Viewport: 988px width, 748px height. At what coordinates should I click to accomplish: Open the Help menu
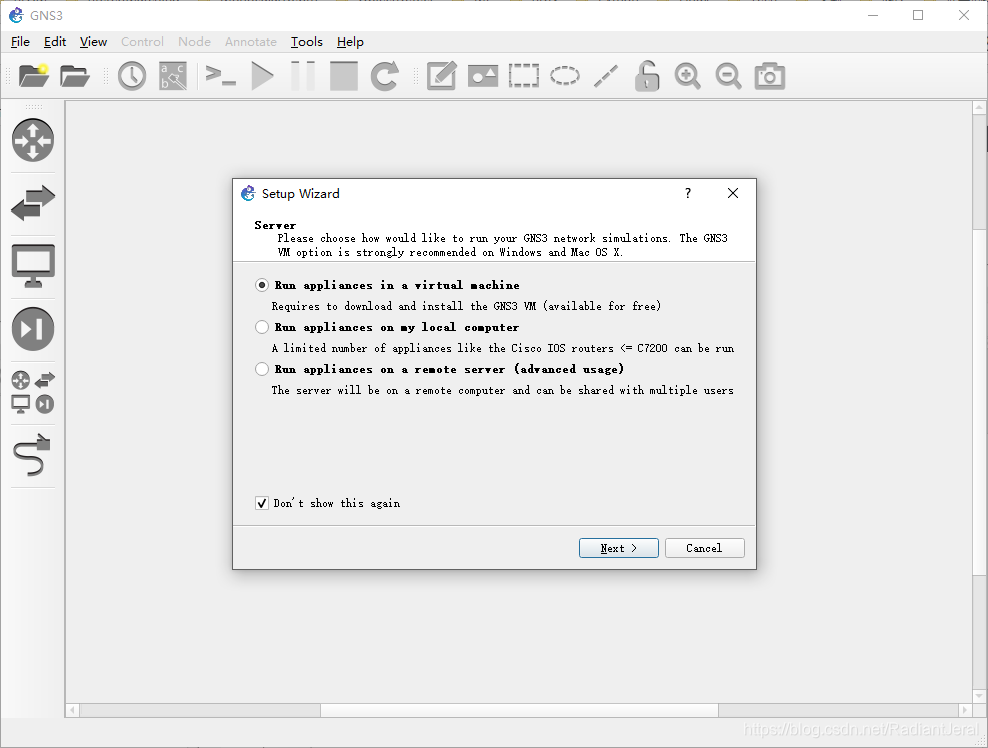pyautogui.click(x=350, y=42)
